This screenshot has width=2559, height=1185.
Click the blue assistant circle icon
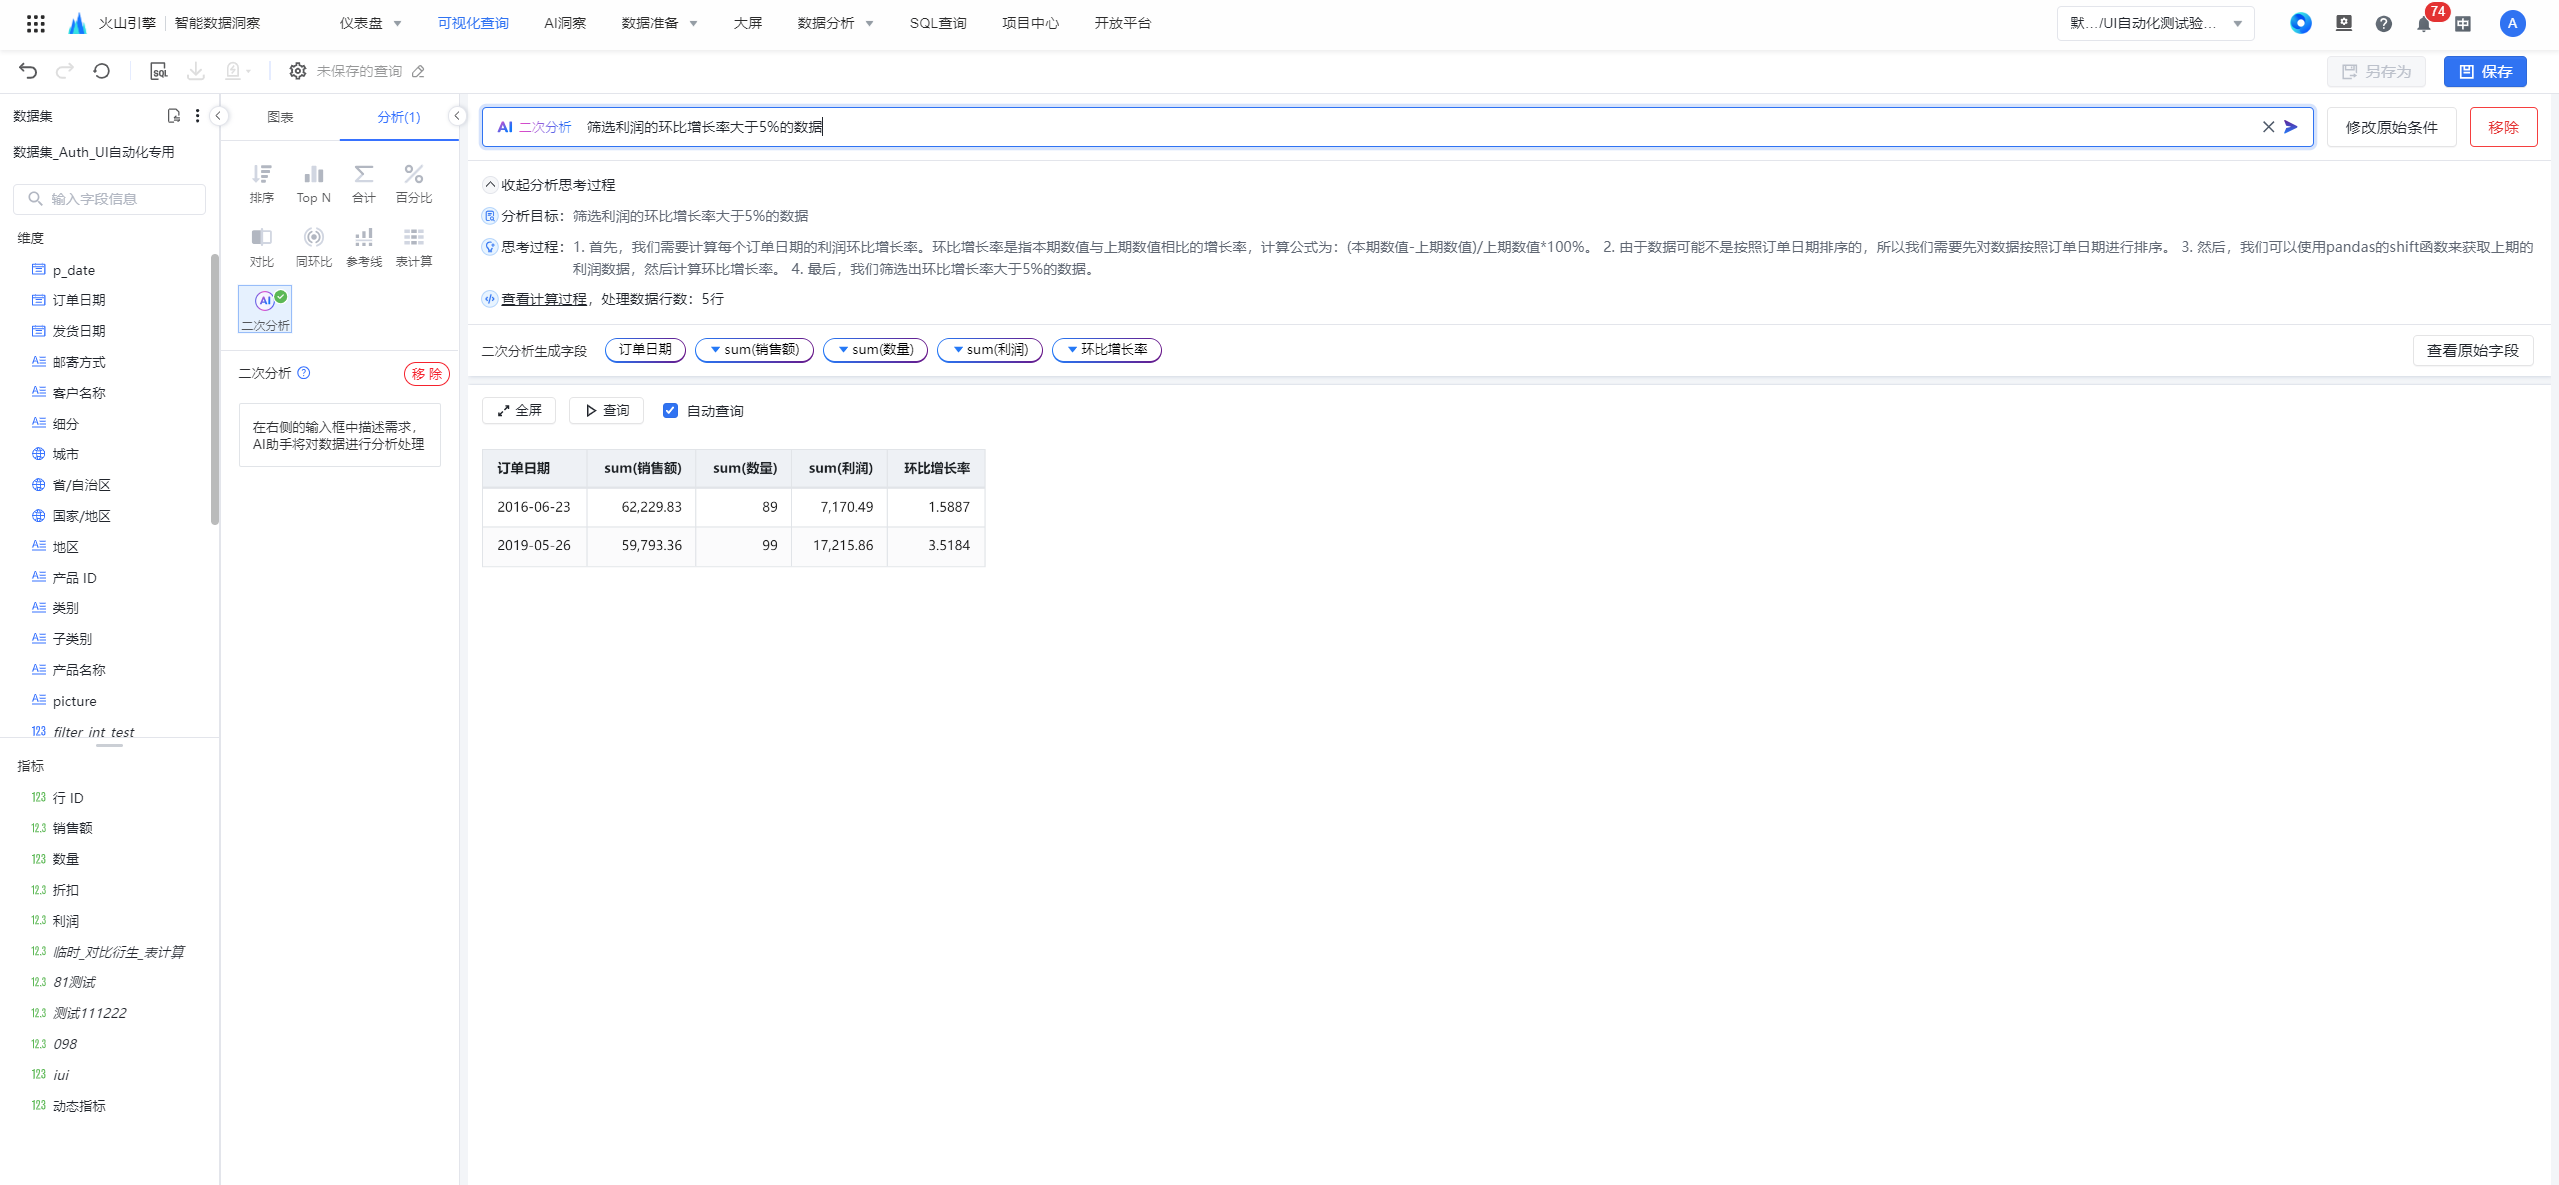pos(2301,23)
